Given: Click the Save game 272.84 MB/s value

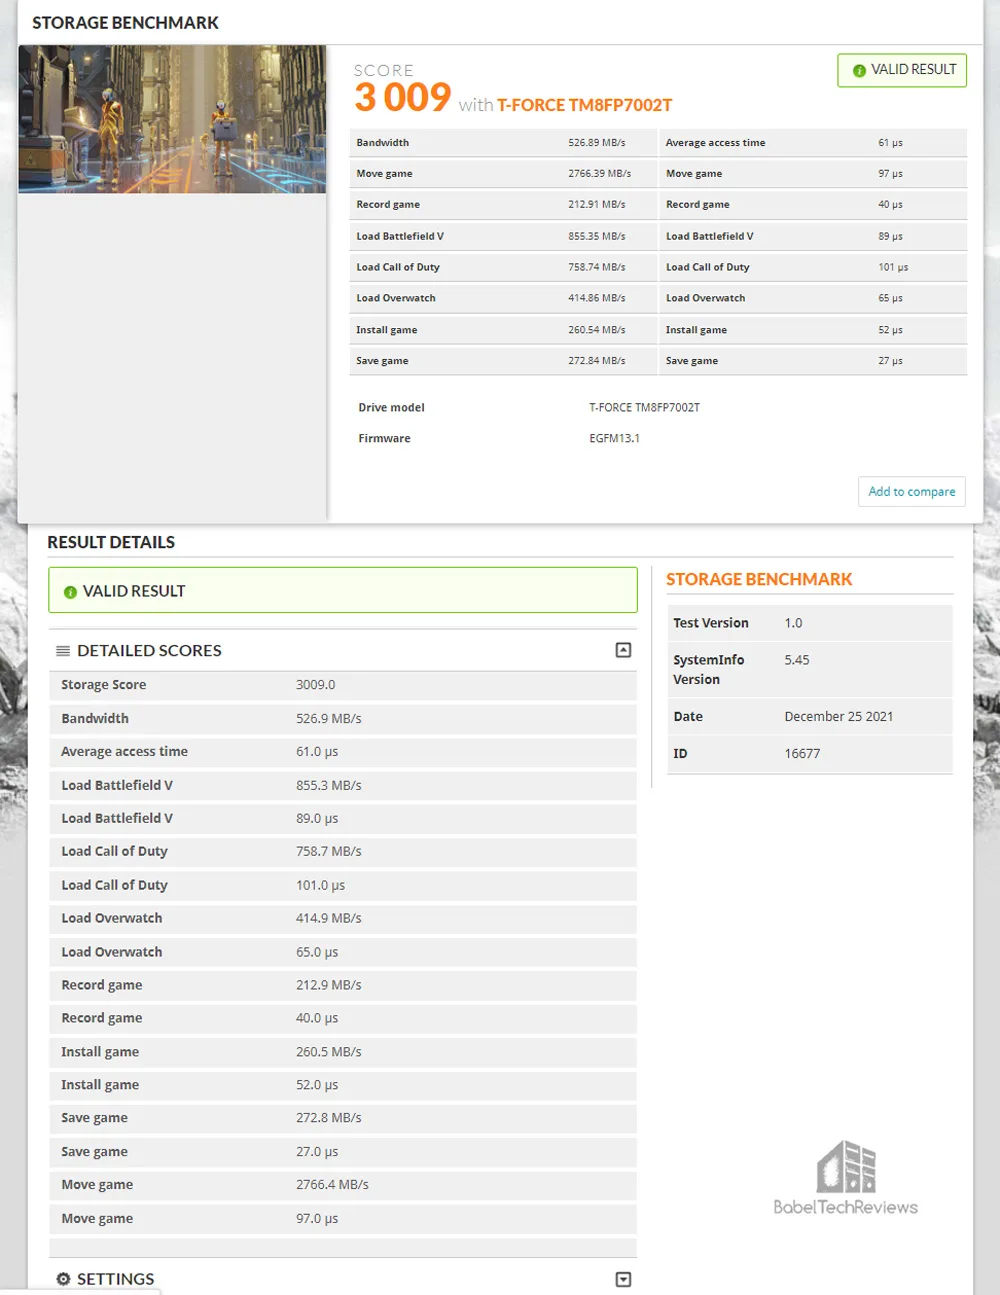Looking at the screenshot, I should 597,361.
